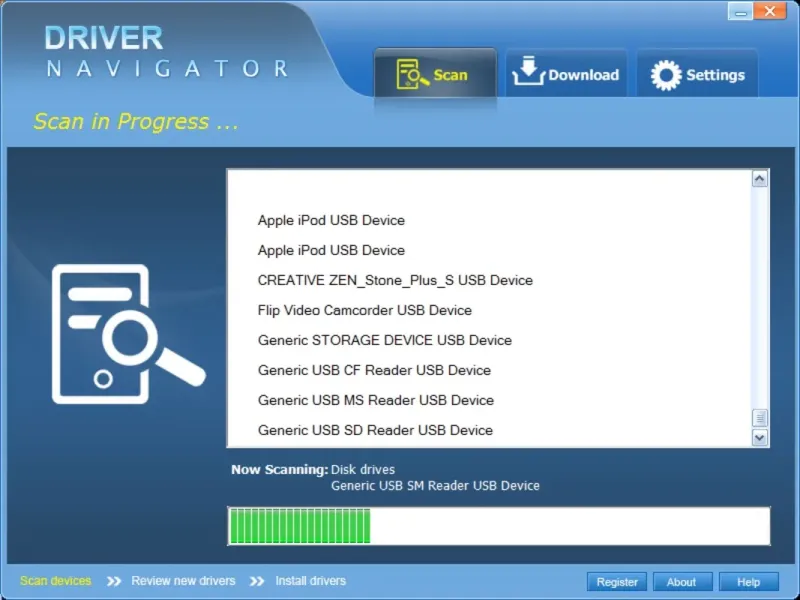The height and width of the screenshot is (600, 800).
Task: Click the Scan tab document-magnifier icon
Action: pos(412,74)
